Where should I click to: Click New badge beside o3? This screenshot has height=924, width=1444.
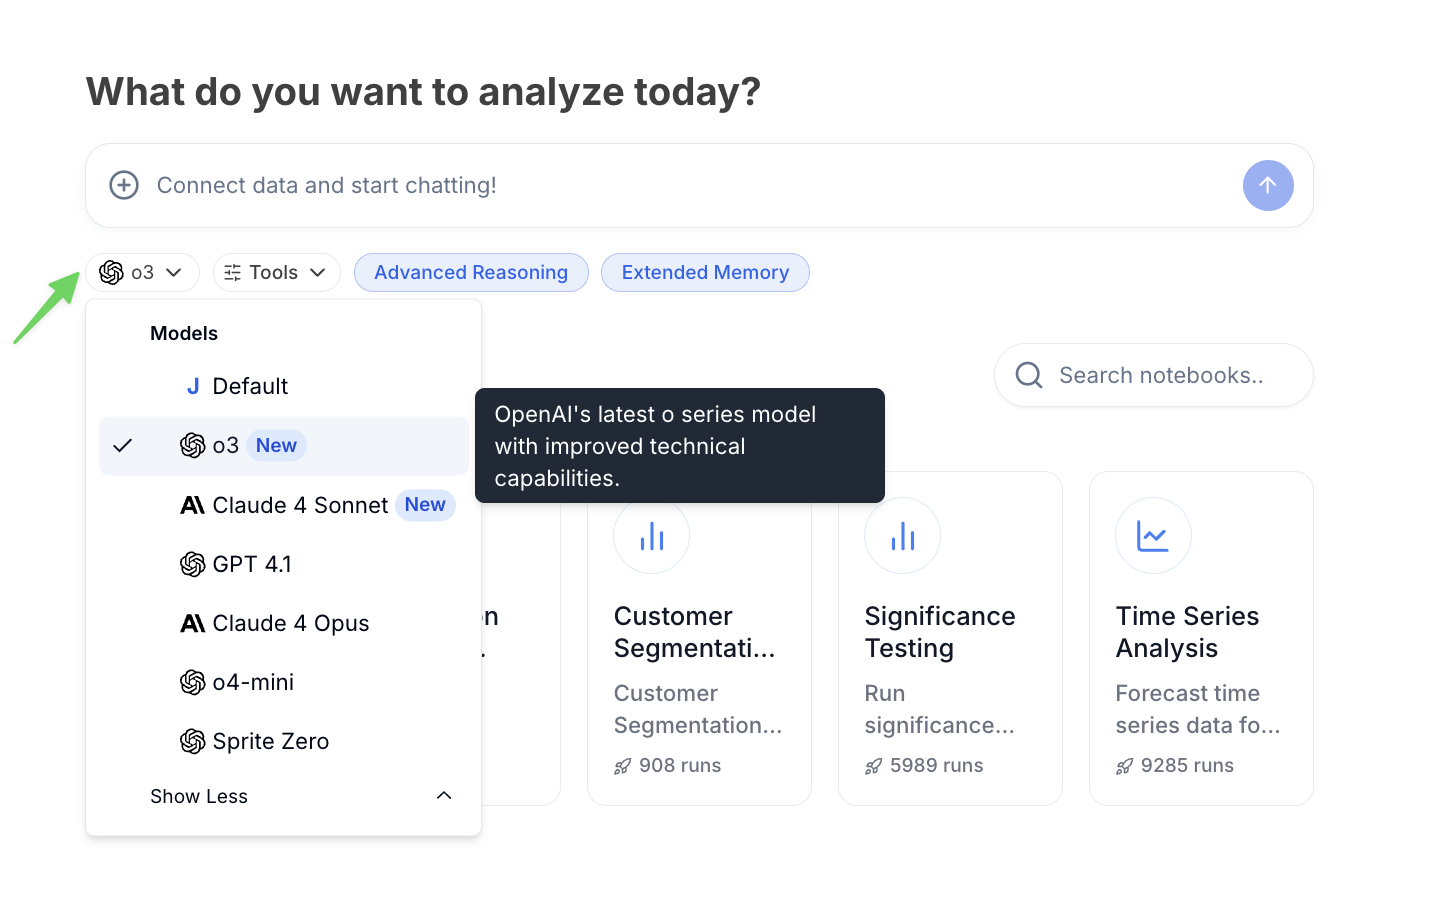[x=276, y=445]
